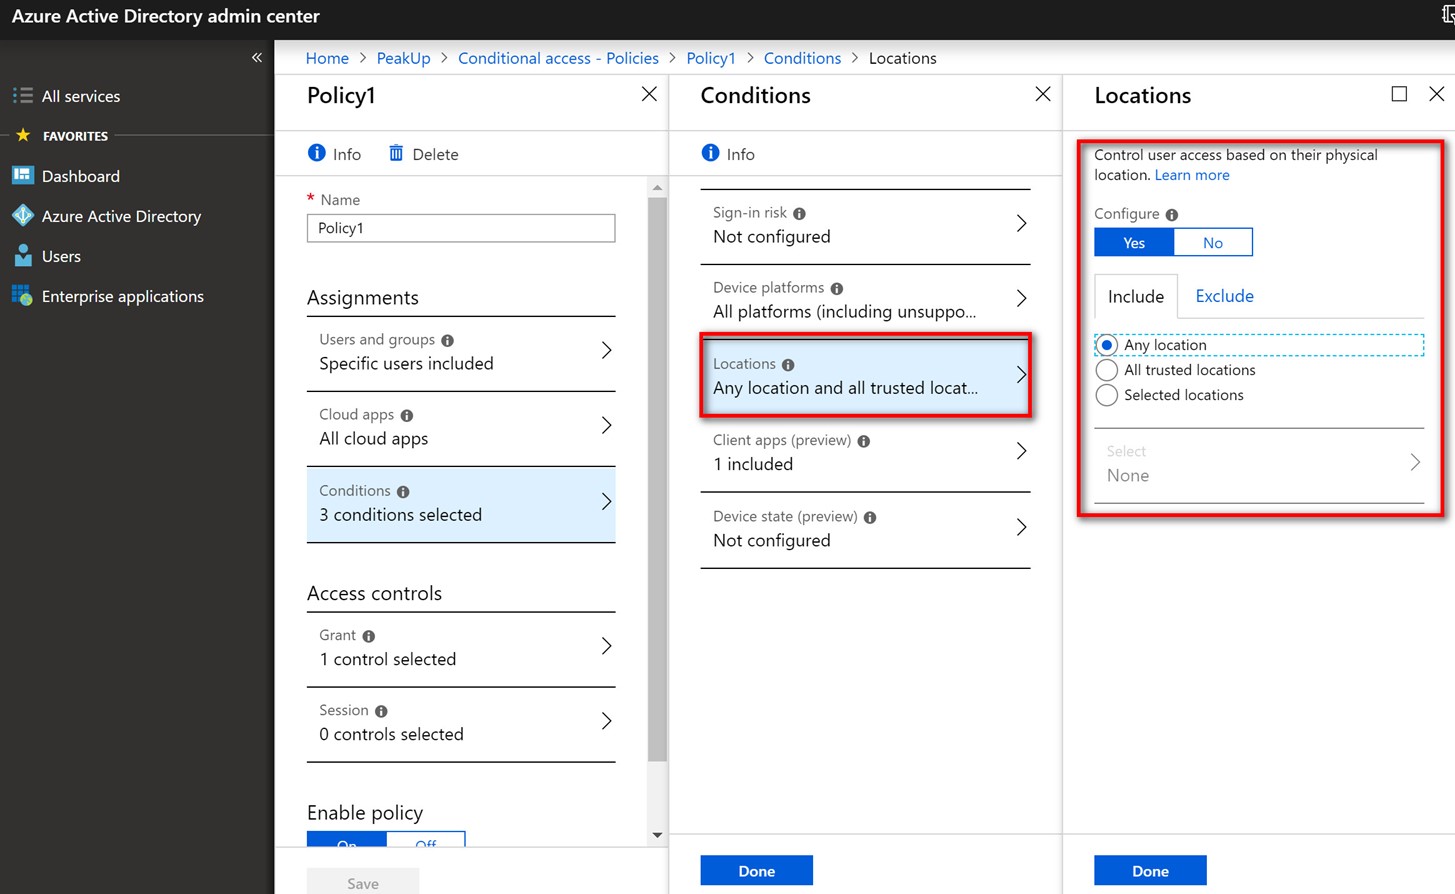Viewport: 1455px width, 894px height.
Task: Click the Delete trash can icon
Action: pos(396,153)
